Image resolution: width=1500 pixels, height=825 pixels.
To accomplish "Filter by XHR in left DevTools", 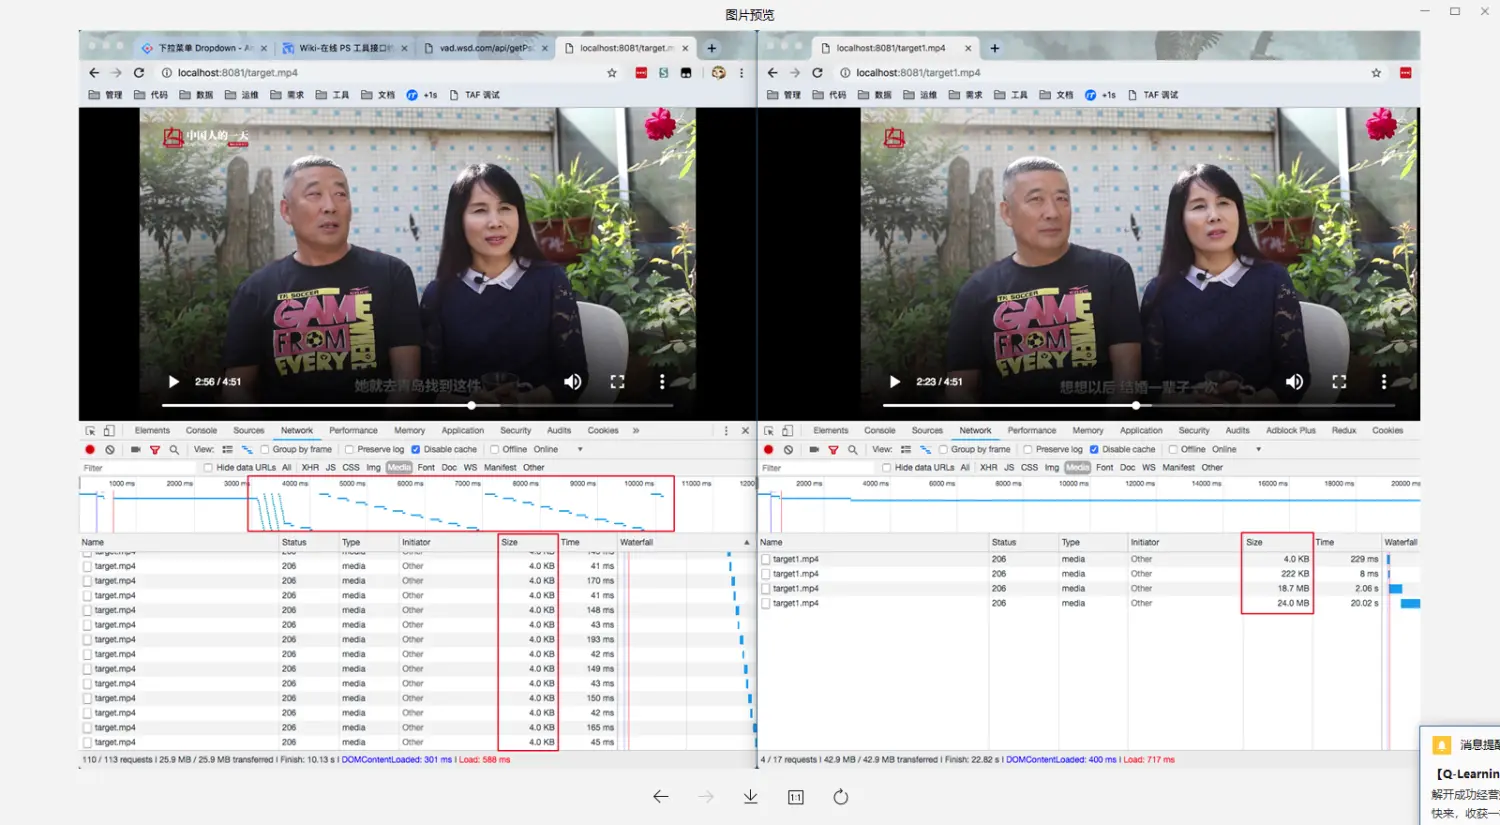I will 310,468.
